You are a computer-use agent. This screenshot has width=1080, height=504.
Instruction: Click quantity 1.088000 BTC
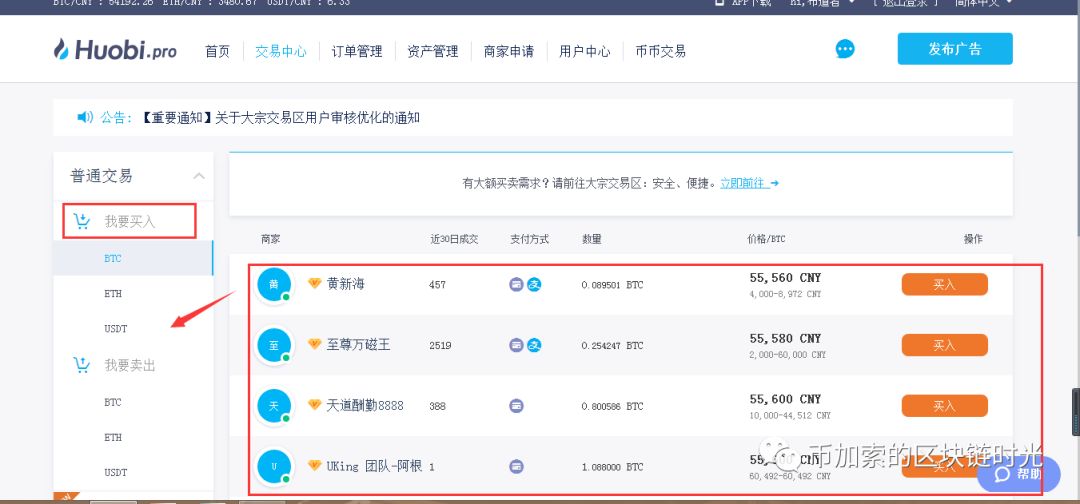(612, 467)
